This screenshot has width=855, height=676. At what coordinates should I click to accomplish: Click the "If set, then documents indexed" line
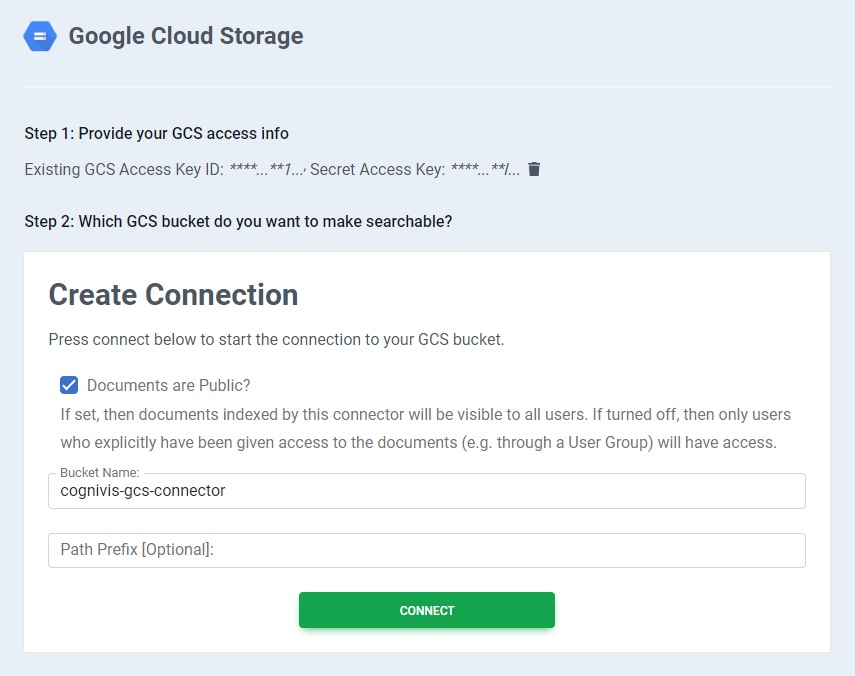(x=425, y=414)
